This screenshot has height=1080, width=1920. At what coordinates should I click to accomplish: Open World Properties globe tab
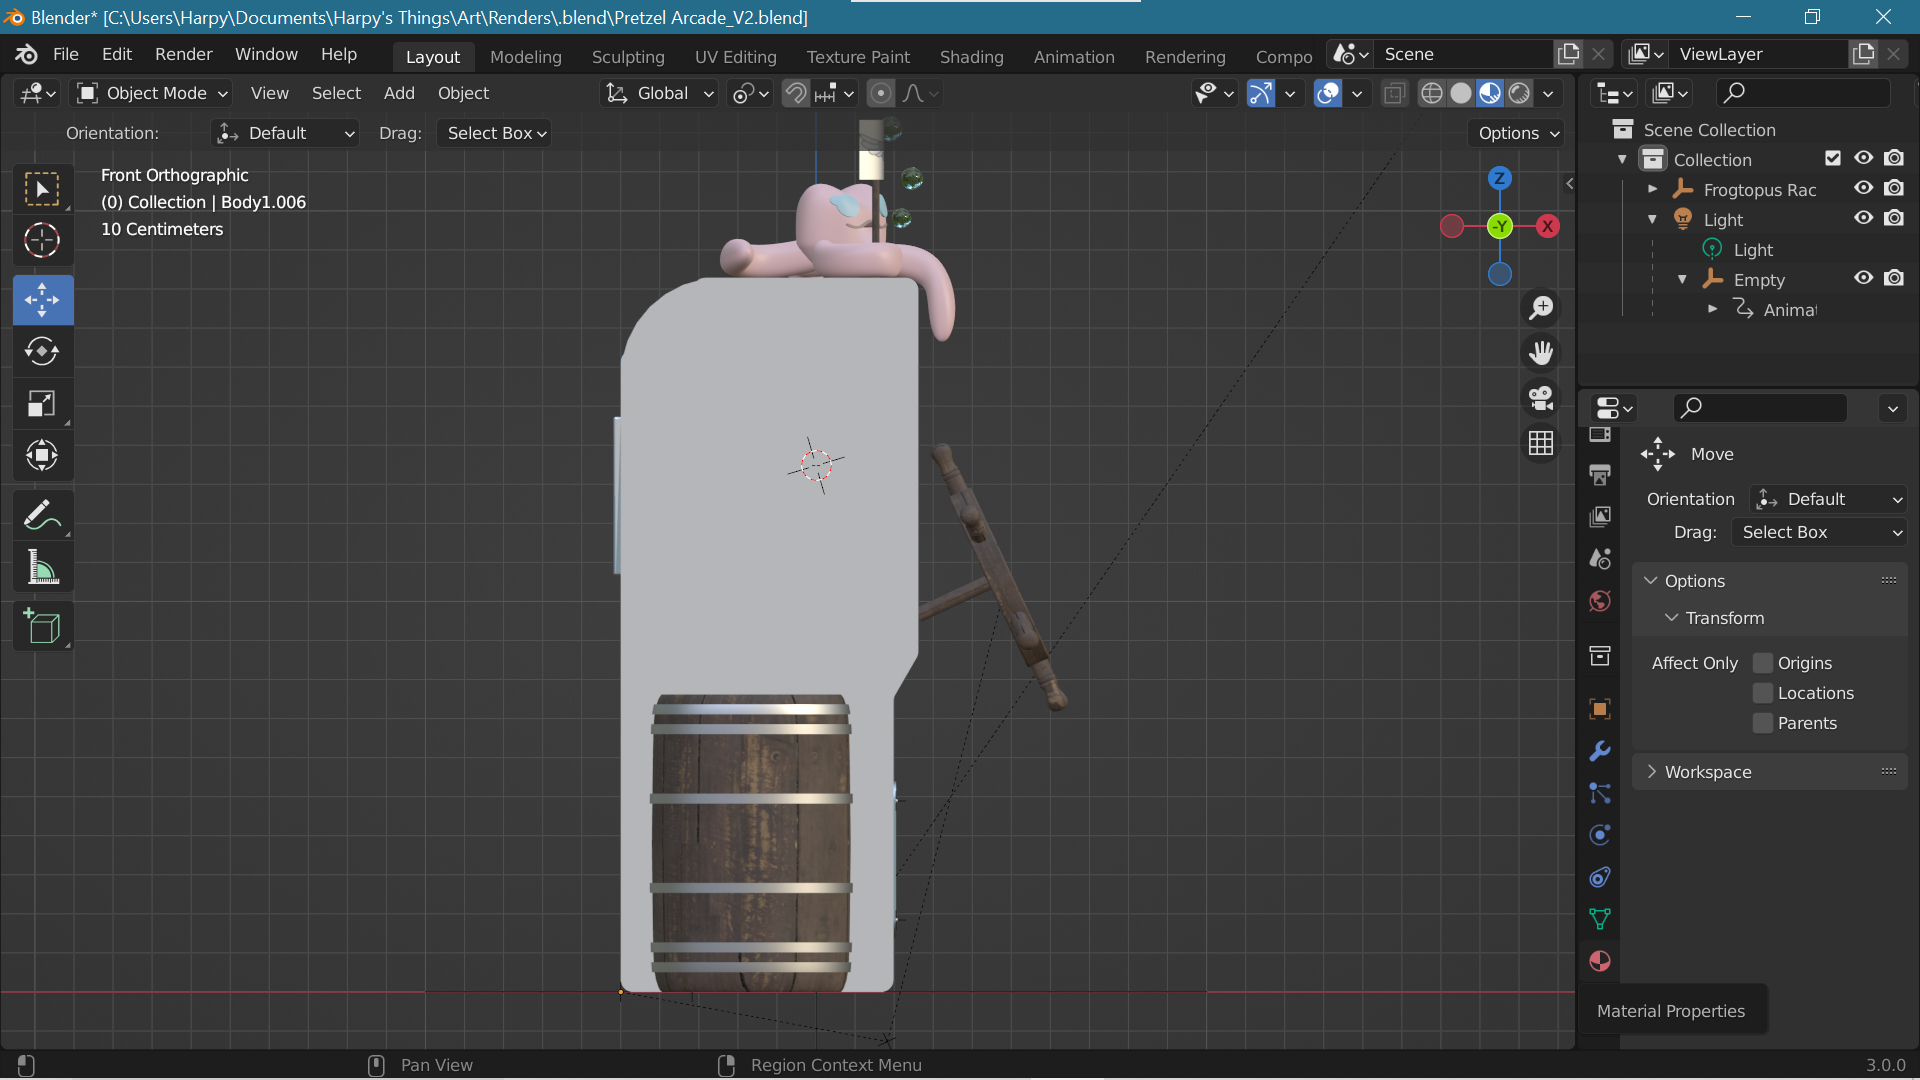1600,601
